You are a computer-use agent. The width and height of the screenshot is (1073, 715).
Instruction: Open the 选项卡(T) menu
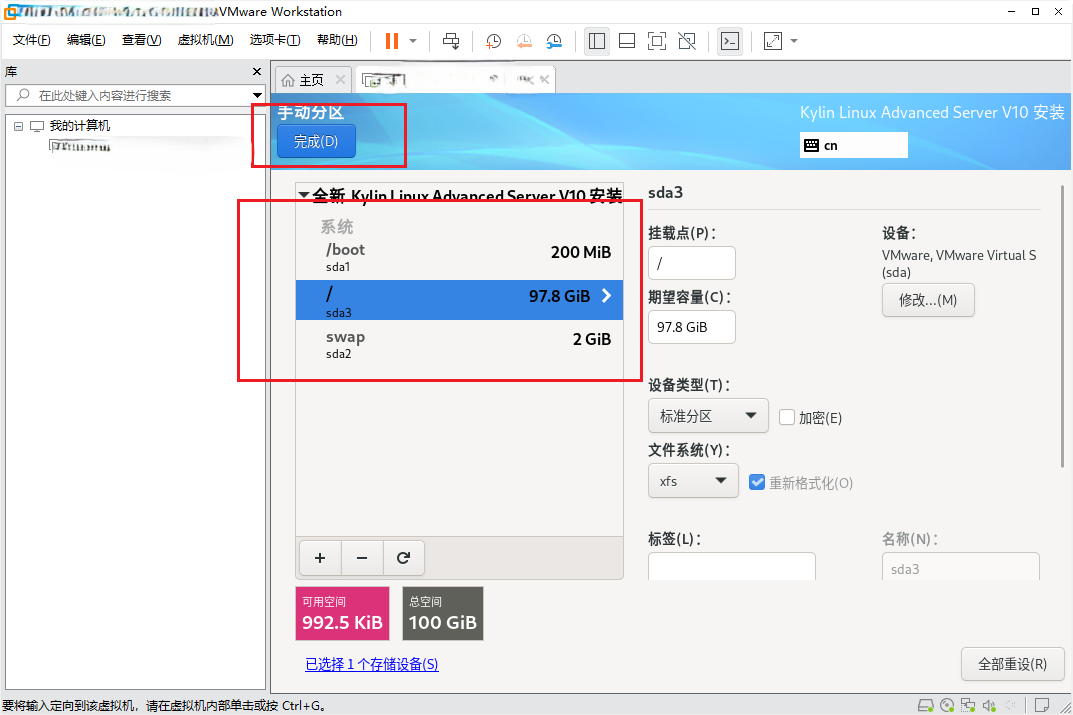(275, 40)
